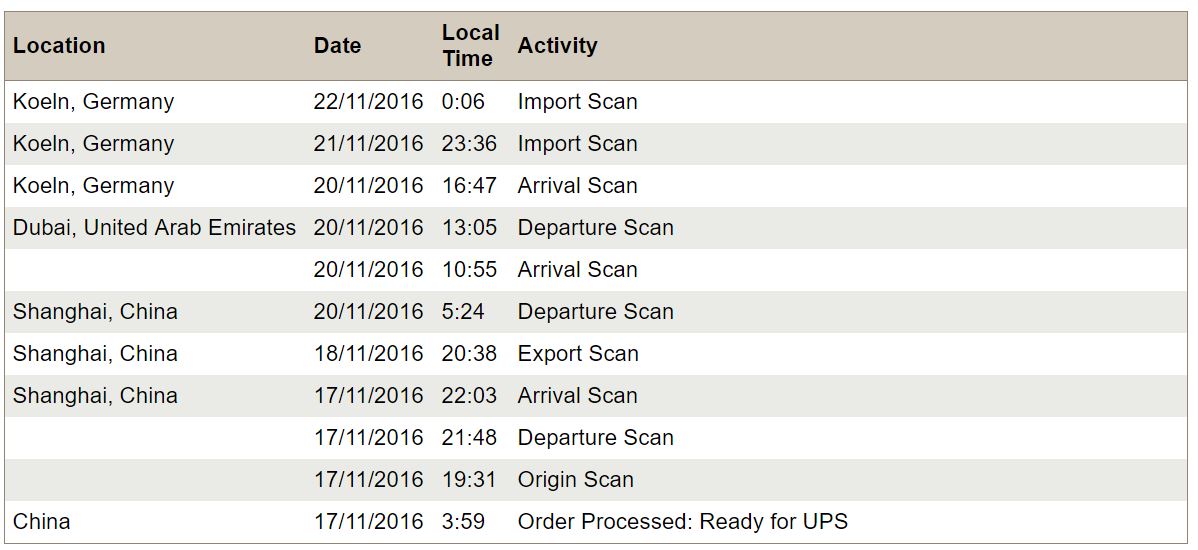Select the Origin Scan activity
Image resolution: width=1198 pixels, height=550 pixels.
(575, 480)
